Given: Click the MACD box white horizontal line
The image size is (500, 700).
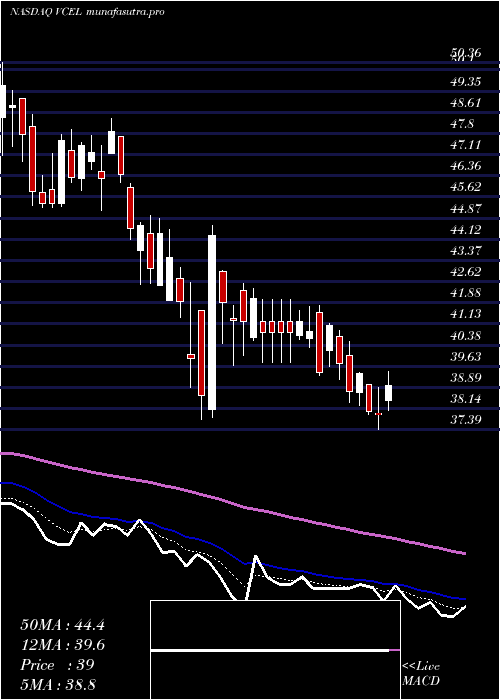Looking at the screenshot, I should tap(270, 650).
